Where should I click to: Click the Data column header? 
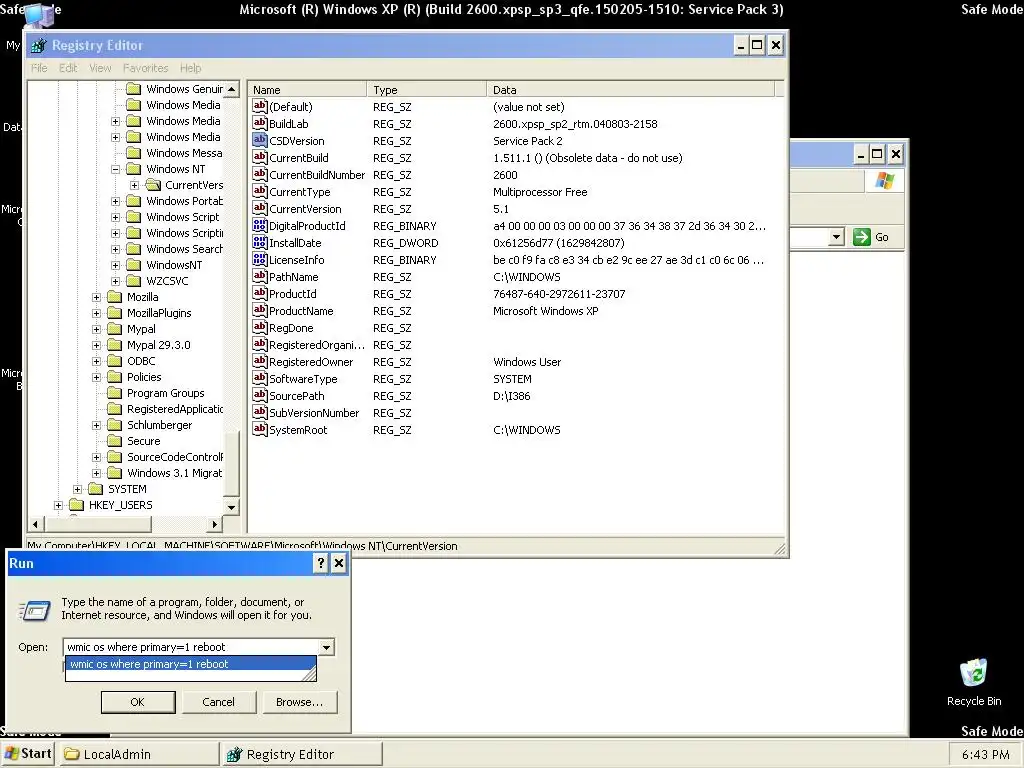(630, 89)
